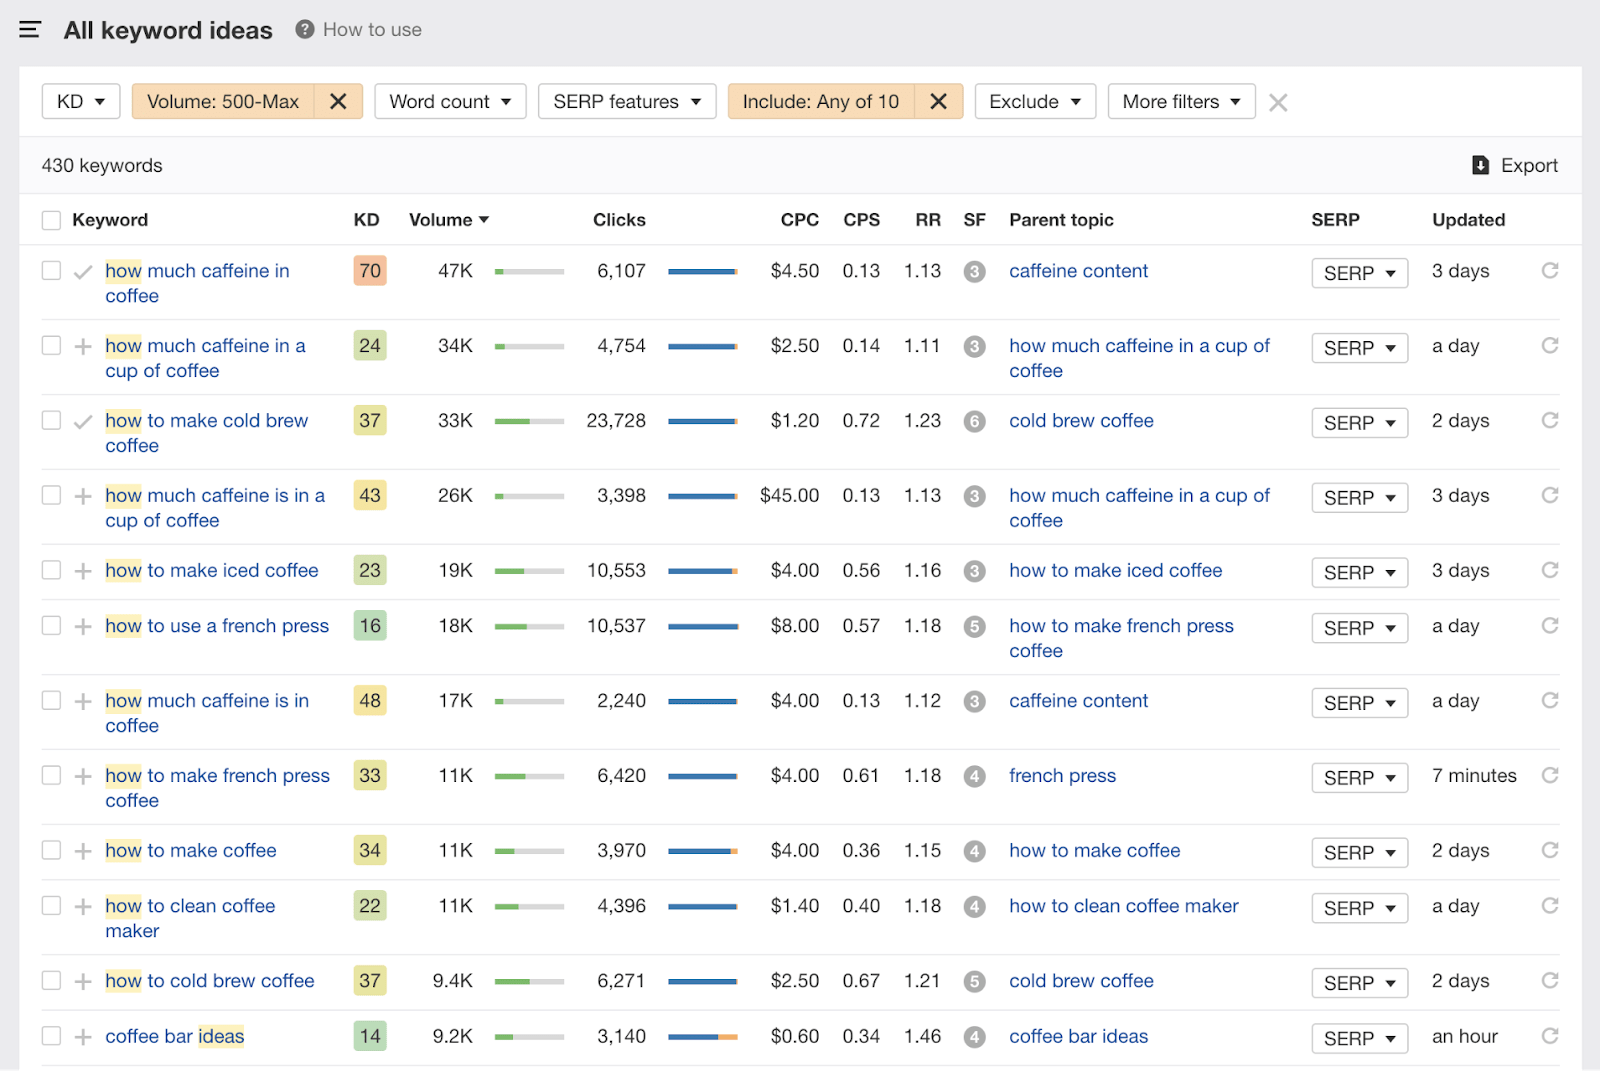Add how to make iced coffee via plus icon
The width and height of the screenshot is (1600, 1071).
[x=83, y=570]
